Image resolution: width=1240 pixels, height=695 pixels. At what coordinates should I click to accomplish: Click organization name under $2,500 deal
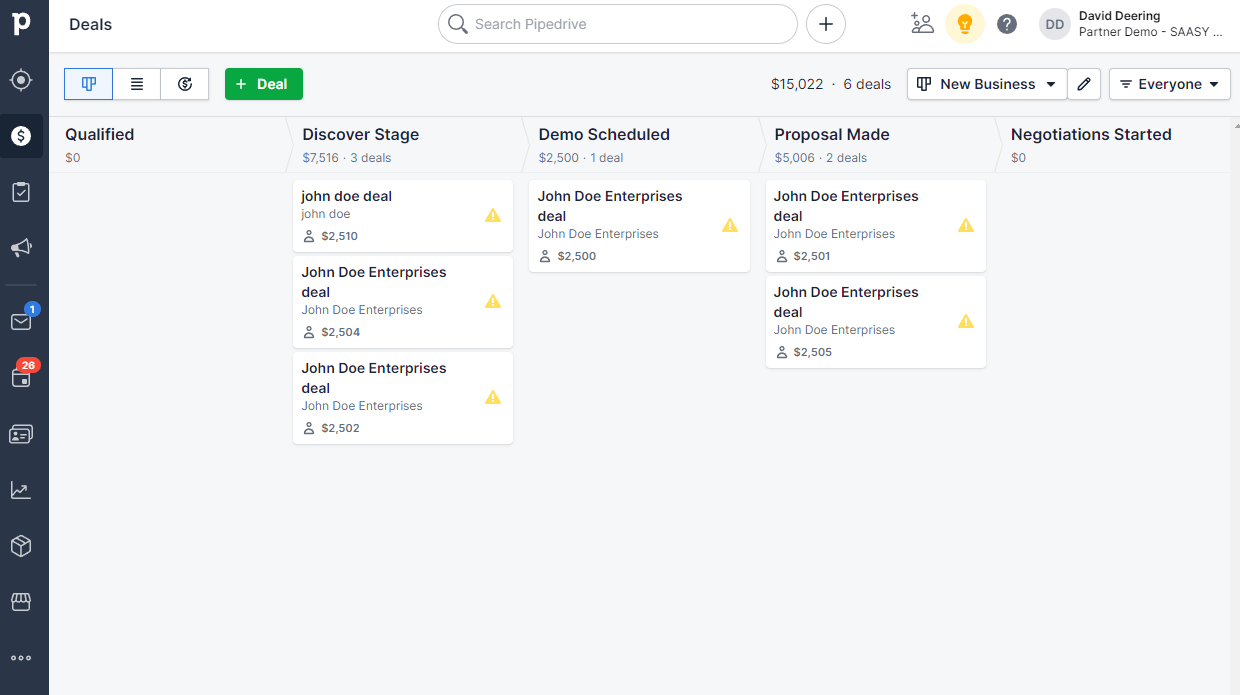pos(598,234)
